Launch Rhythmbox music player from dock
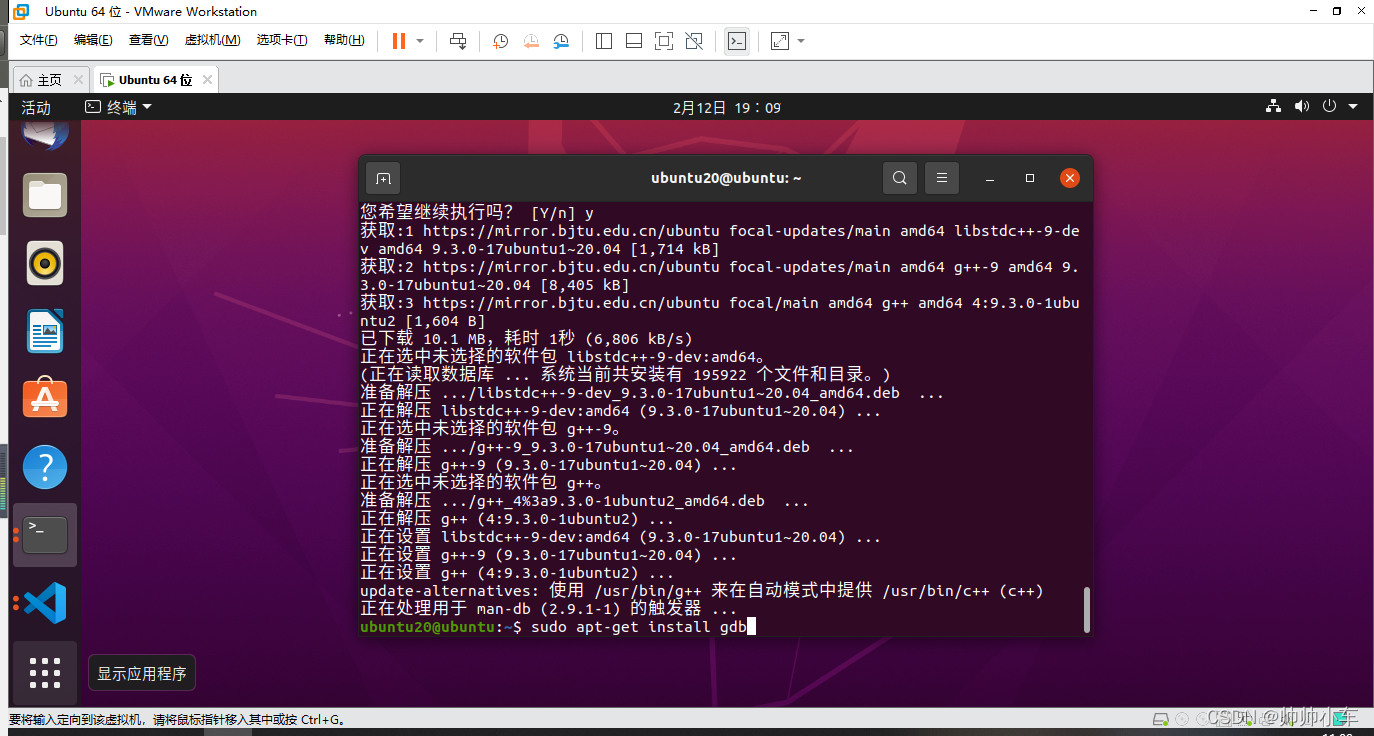Viewport: 1374px width, 736px height. [45, 263]
